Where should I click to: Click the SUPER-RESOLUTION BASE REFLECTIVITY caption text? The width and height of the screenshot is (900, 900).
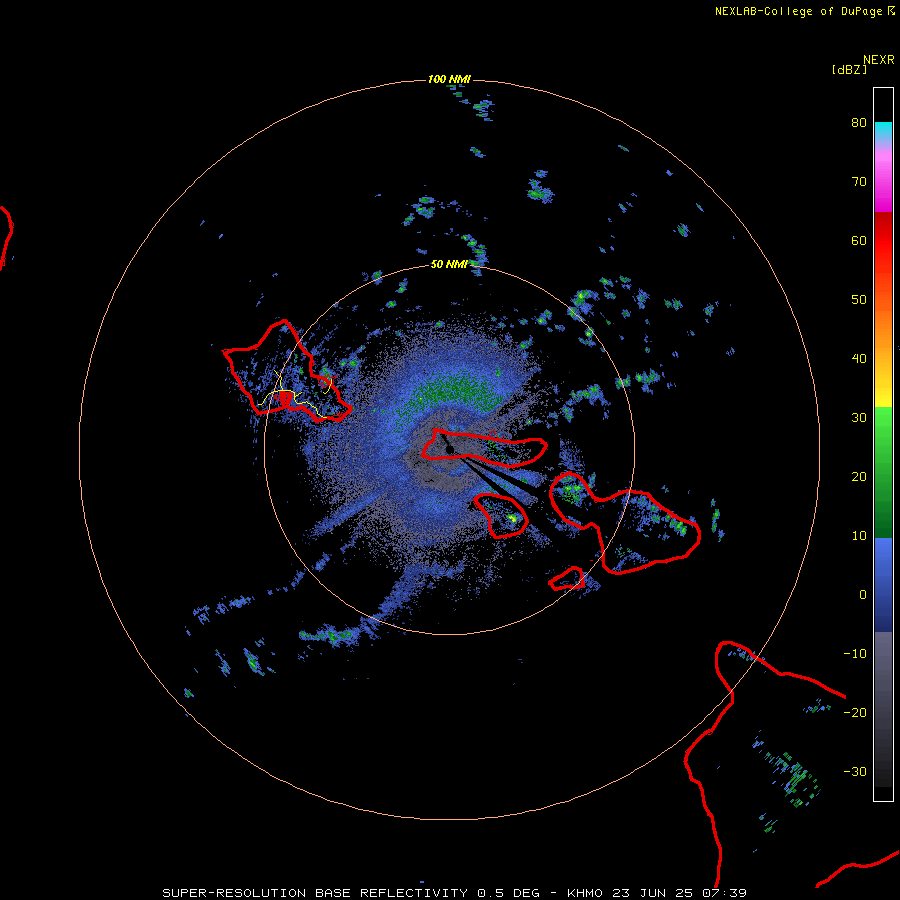(315, 893)
